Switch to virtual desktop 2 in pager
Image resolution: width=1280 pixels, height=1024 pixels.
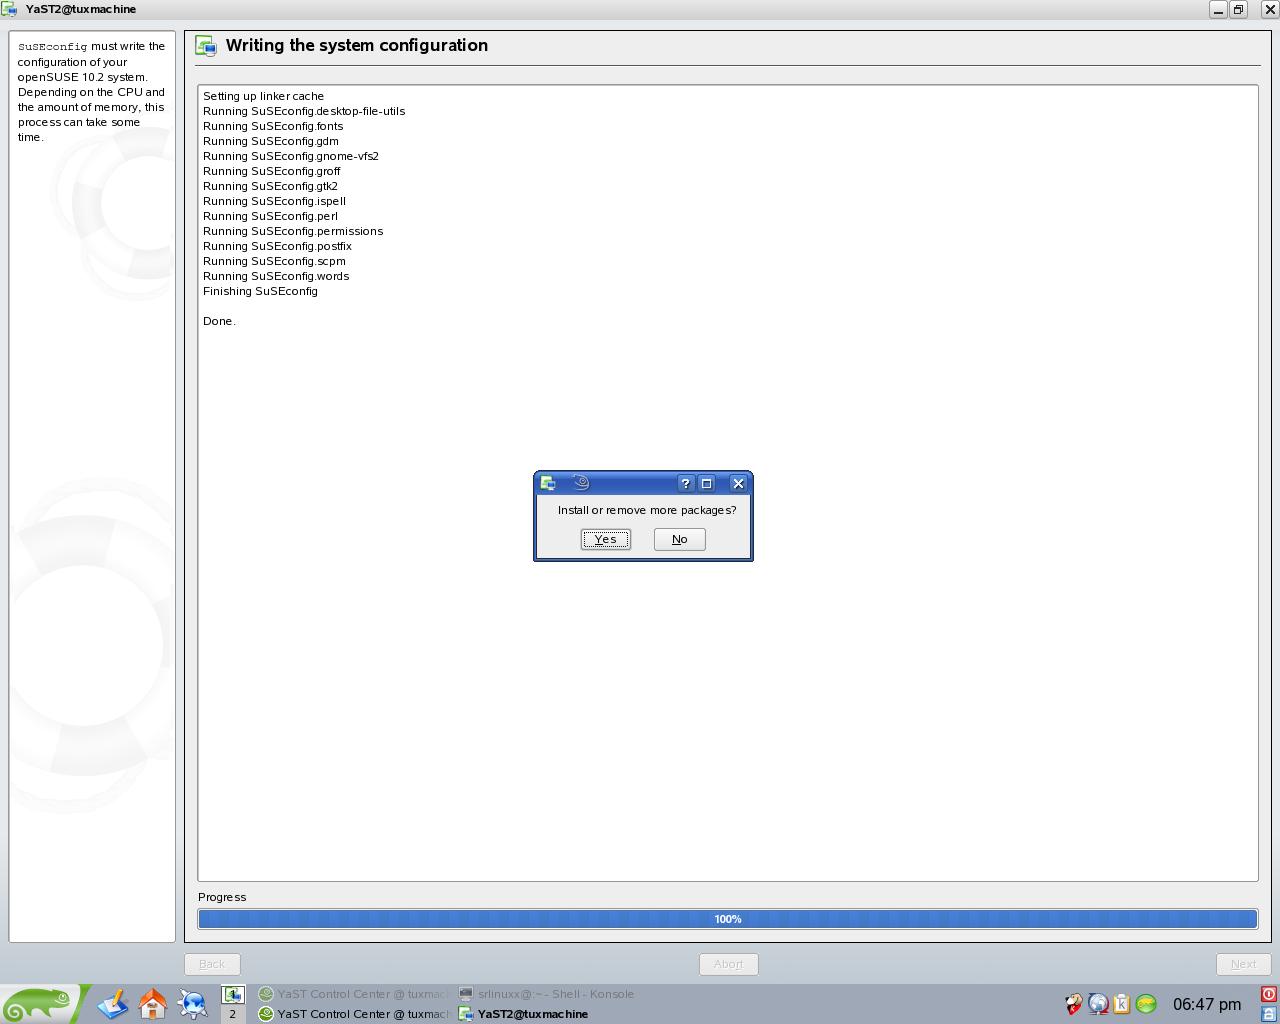[233, 1014]
